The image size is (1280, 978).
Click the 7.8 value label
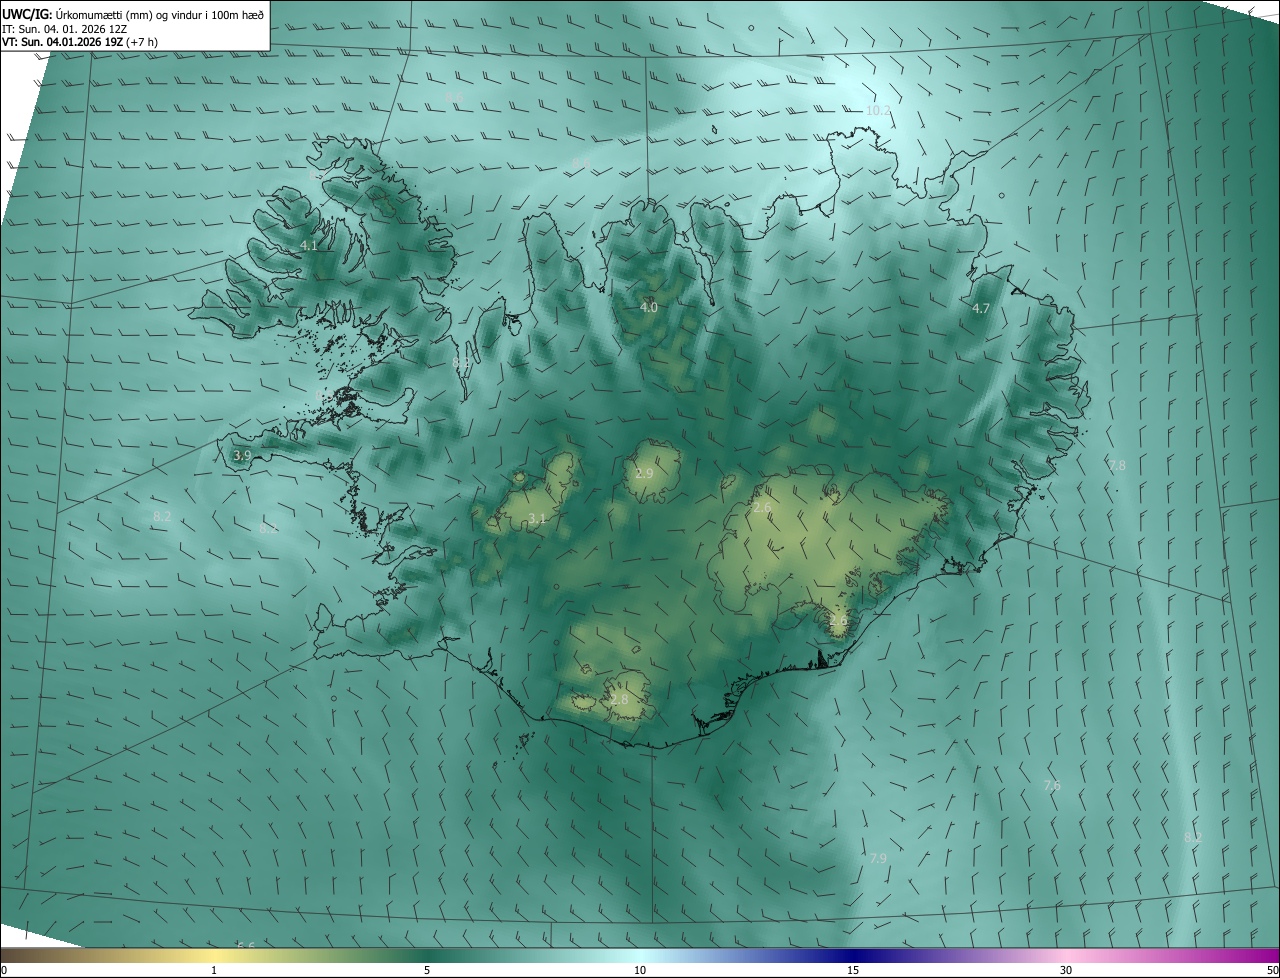1116,465
